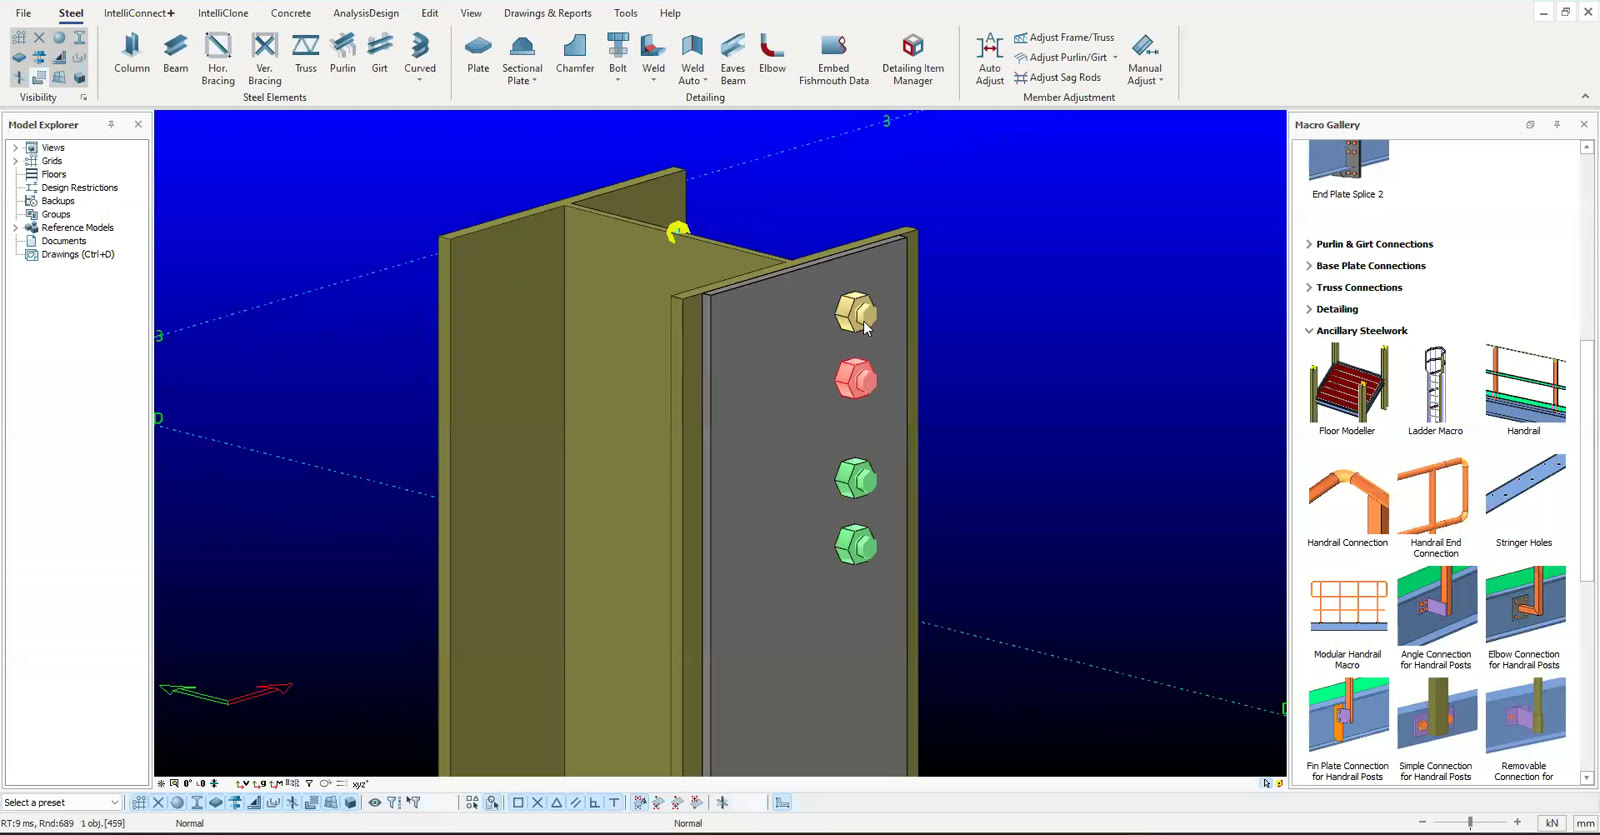
Task: Expand the Grids tree node
Action: click(x=15, y=160)
